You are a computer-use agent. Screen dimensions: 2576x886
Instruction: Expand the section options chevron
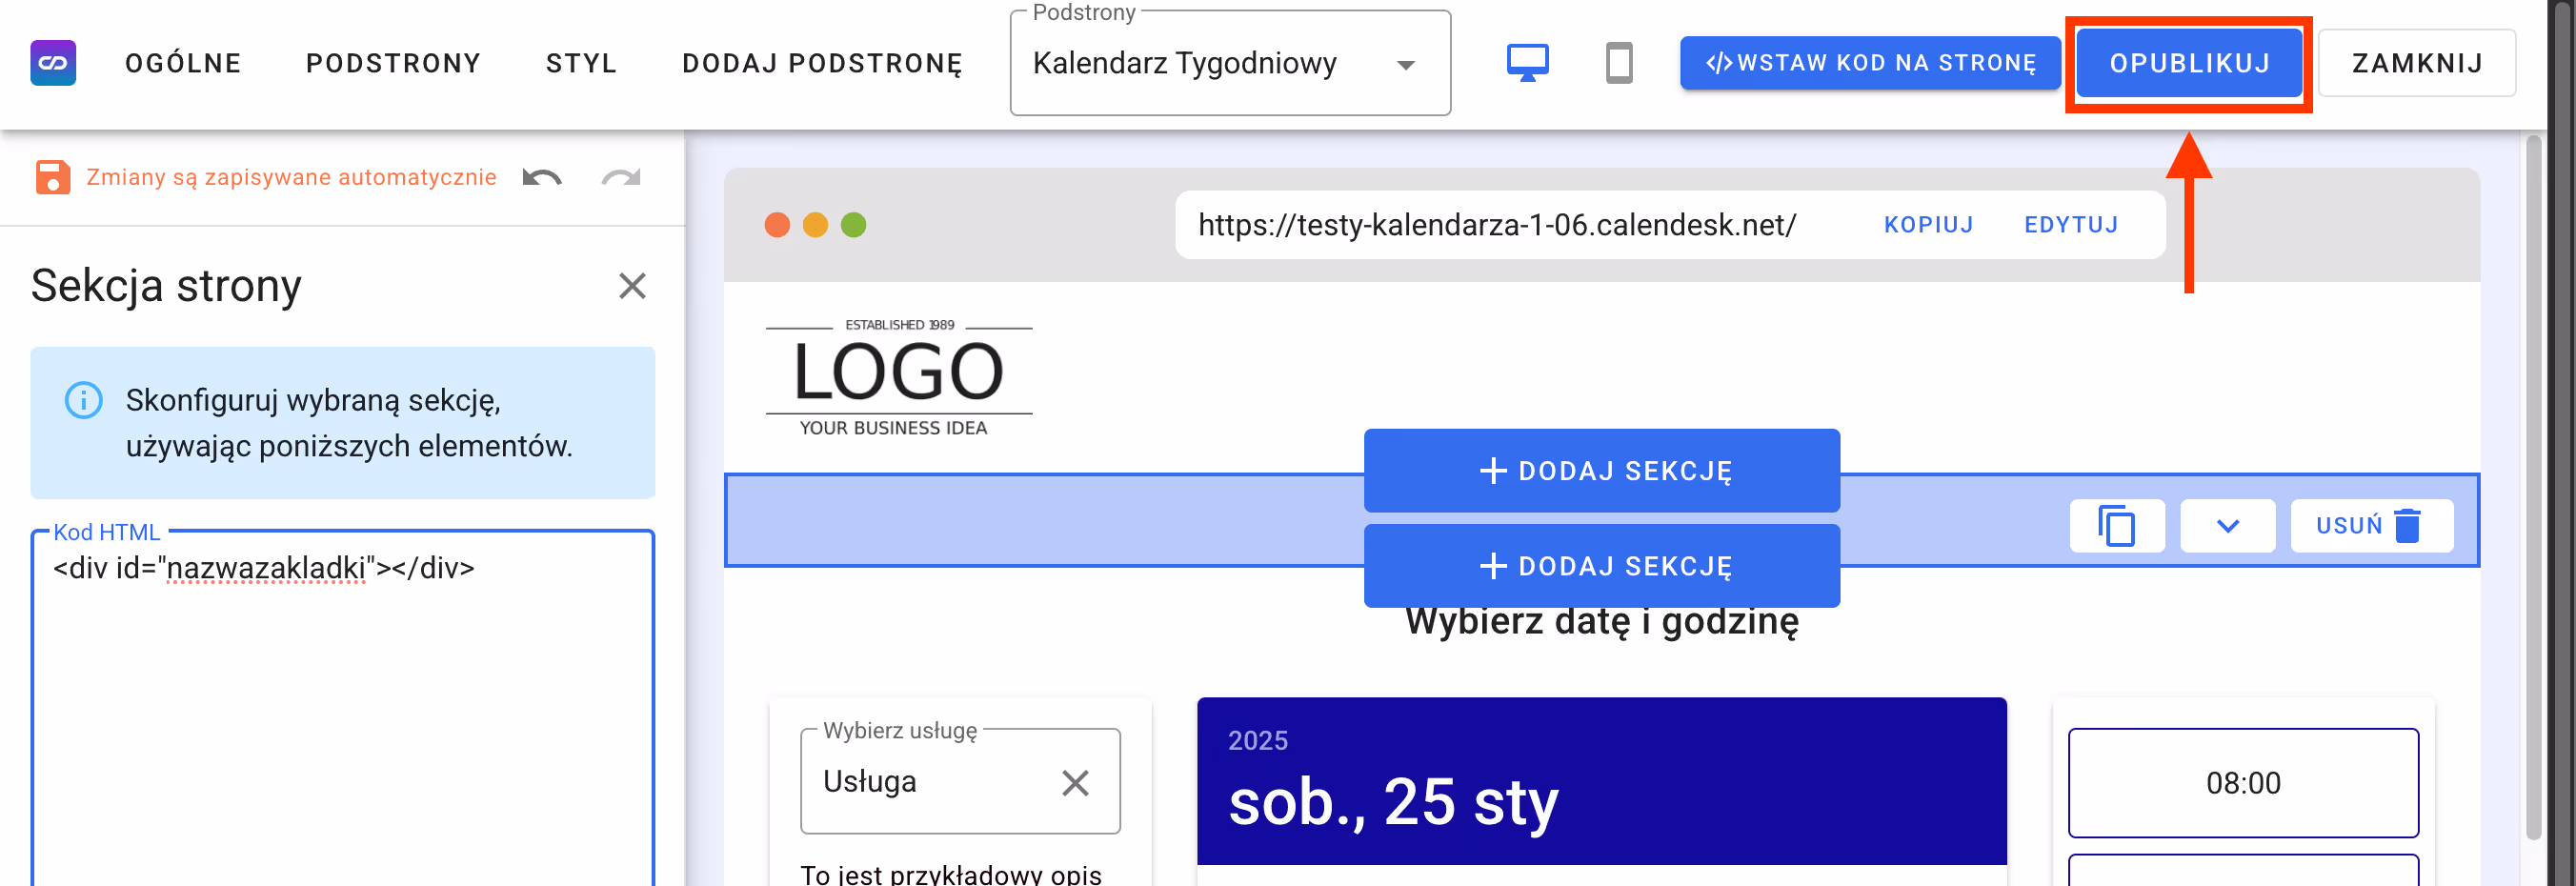click(2227, 525)
